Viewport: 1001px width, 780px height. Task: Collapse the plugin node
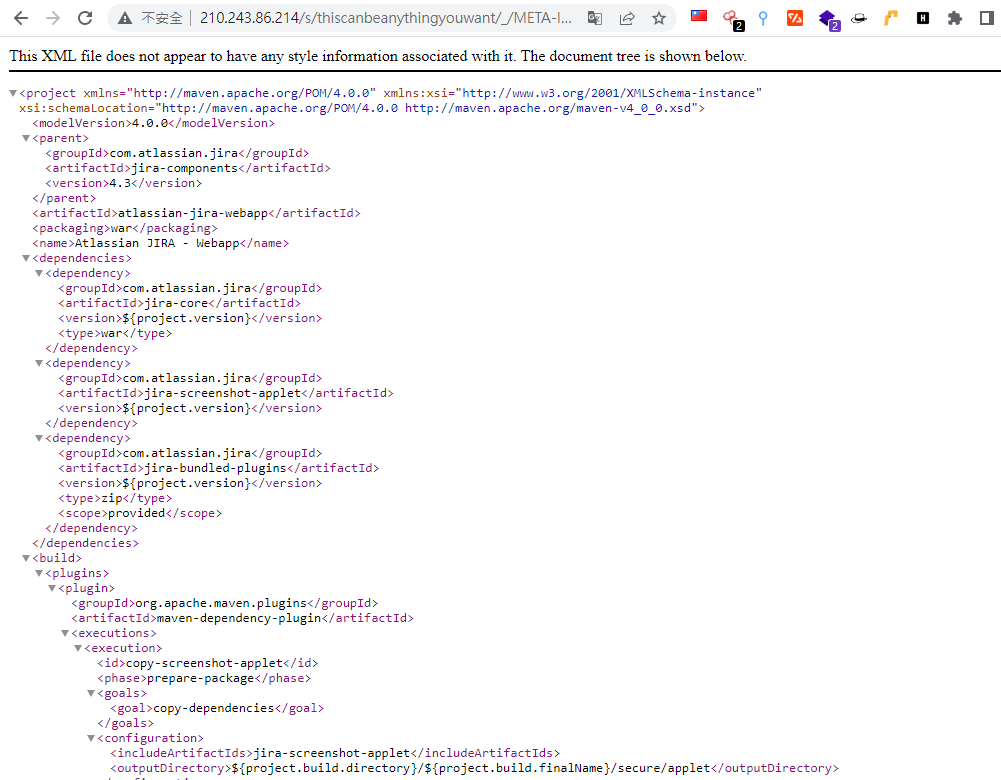(x=52, y=588)
